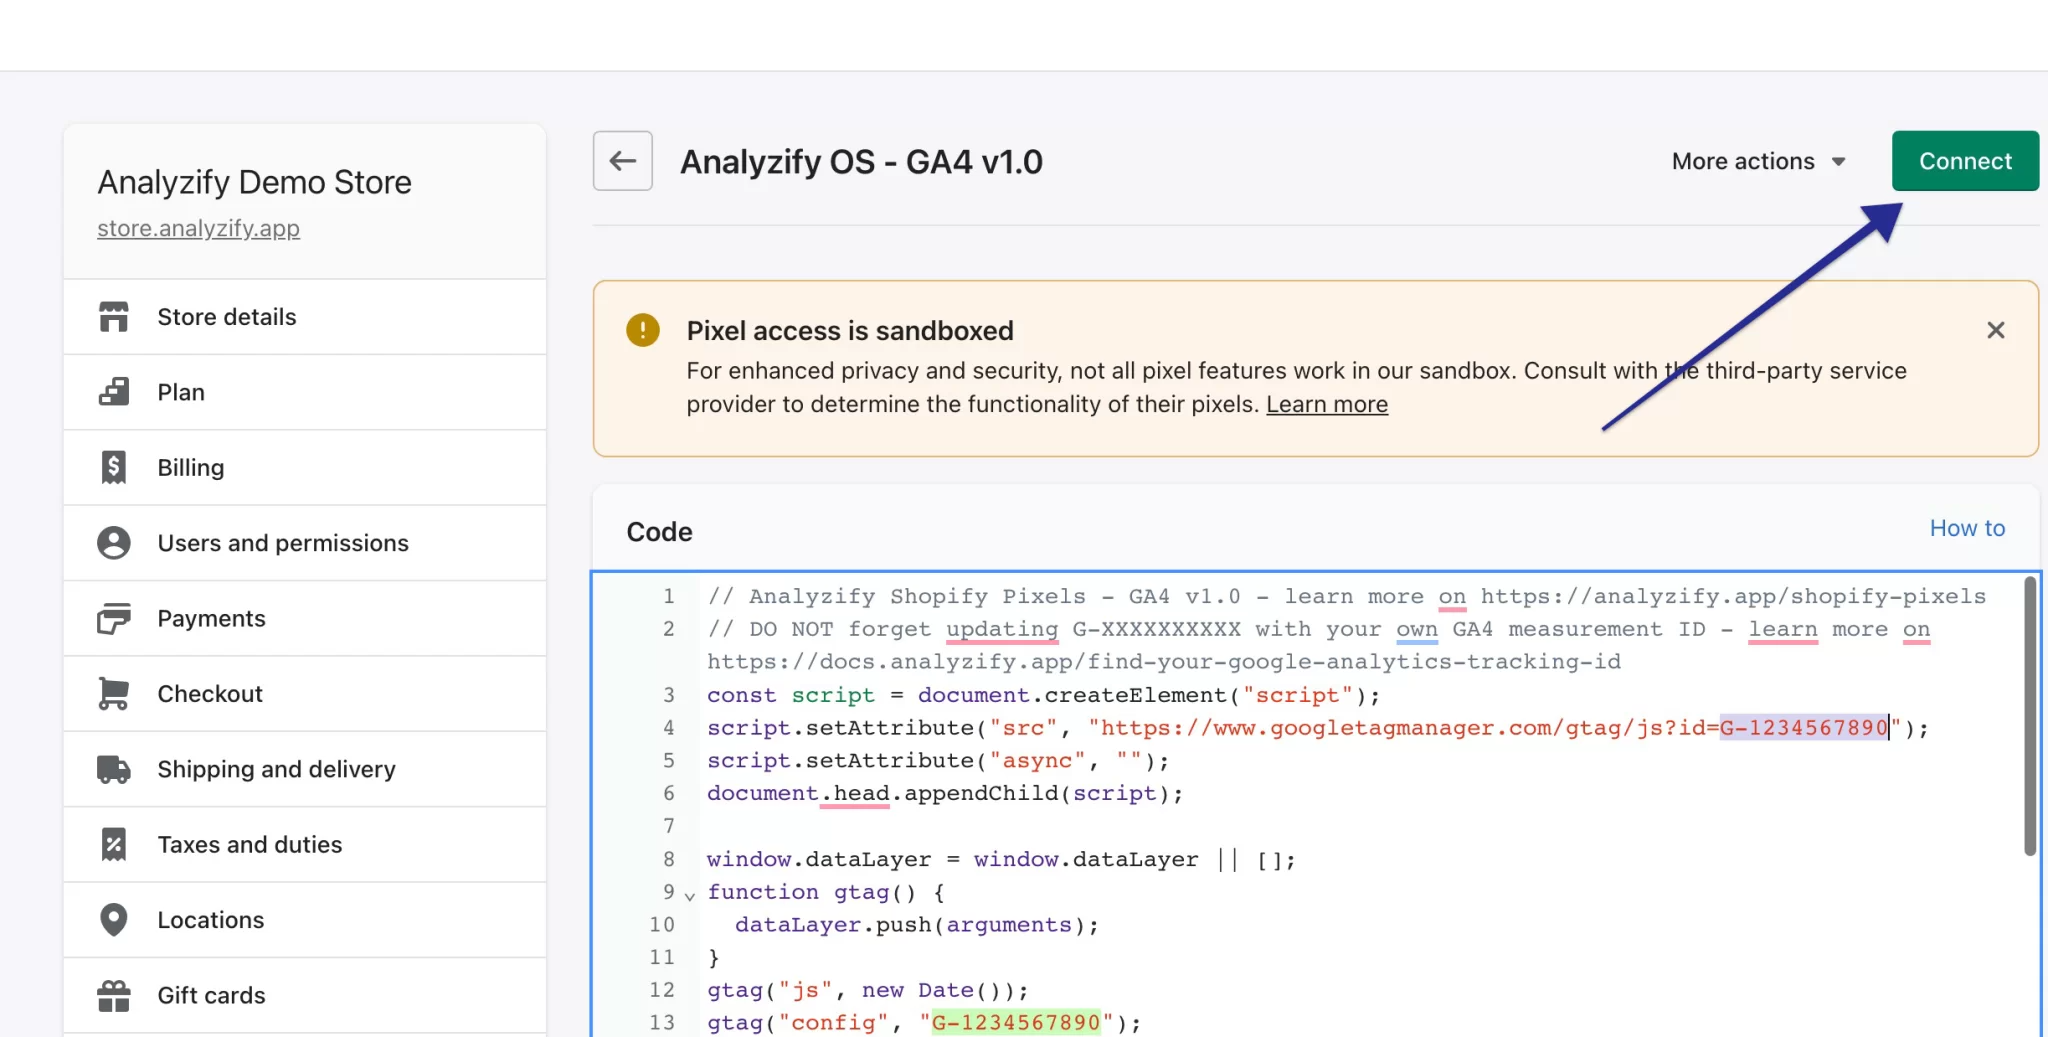Click the code editor vertical scrollbar
Screen dimensions: 2048x1037
click(x=2030, y=715)
